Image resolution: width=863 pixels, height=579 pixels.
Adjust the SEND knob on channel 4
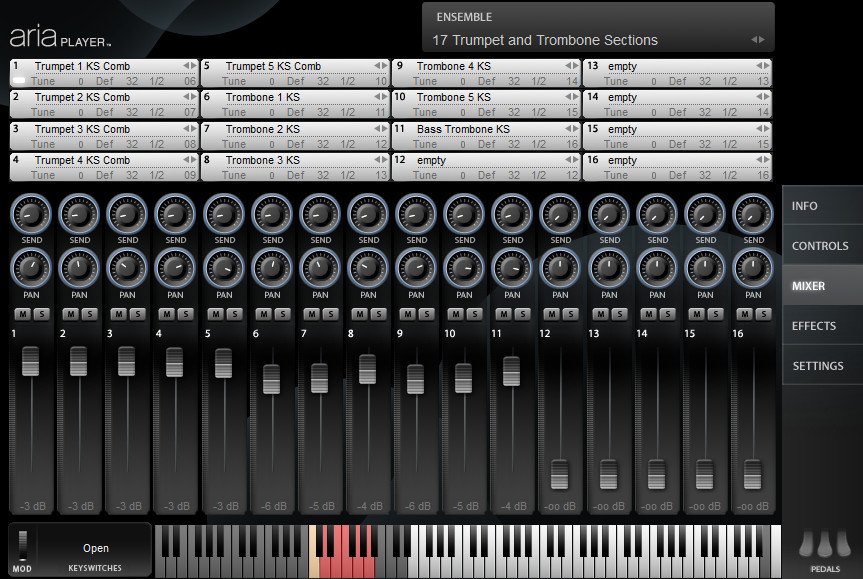175,214
